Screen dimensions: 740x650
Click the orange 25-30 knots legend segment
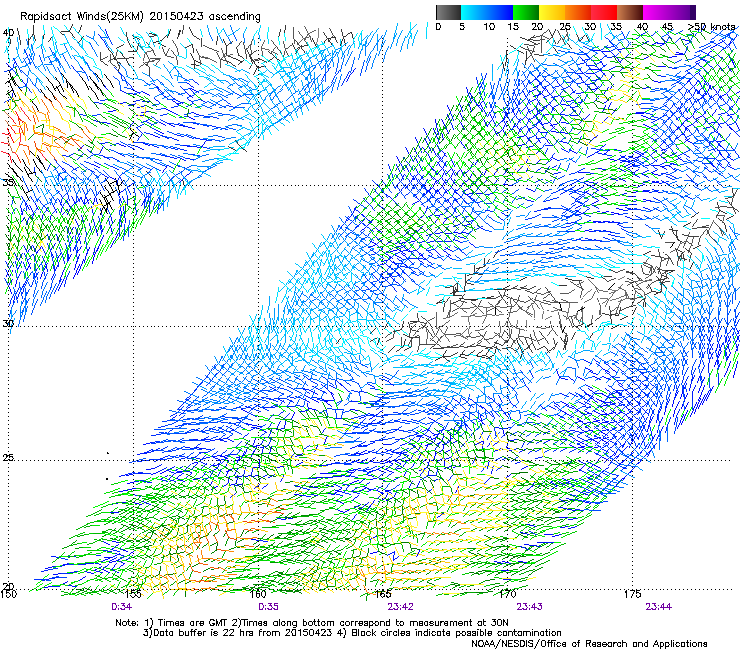578,12
